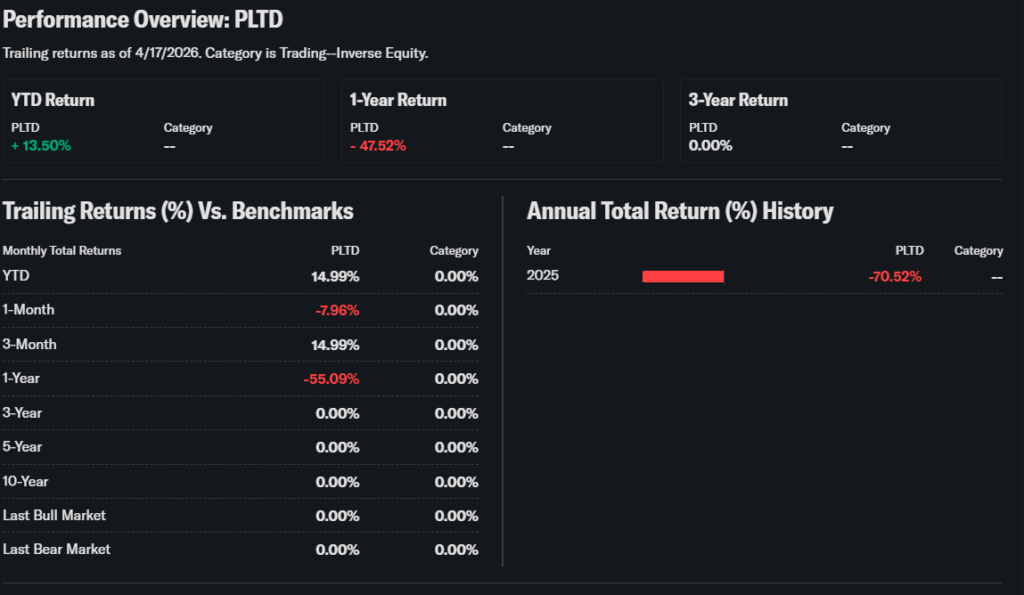Click the 10-Year row label
Viewport: 1024px width, 595px height.
pyautogui.click(x=26, y=481)
